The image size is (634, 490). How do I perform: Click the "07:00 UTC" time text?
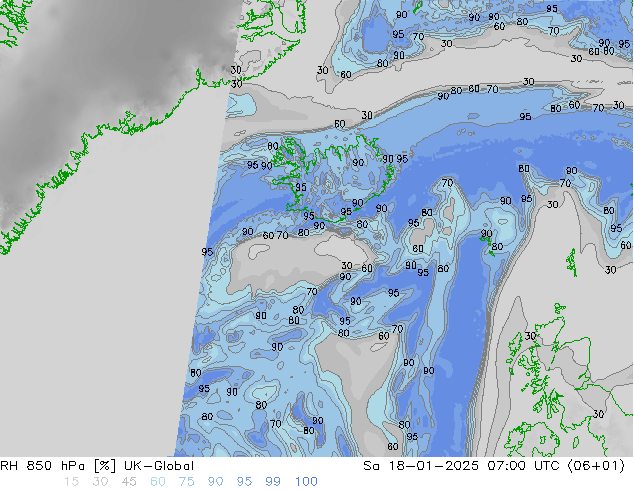523,466
